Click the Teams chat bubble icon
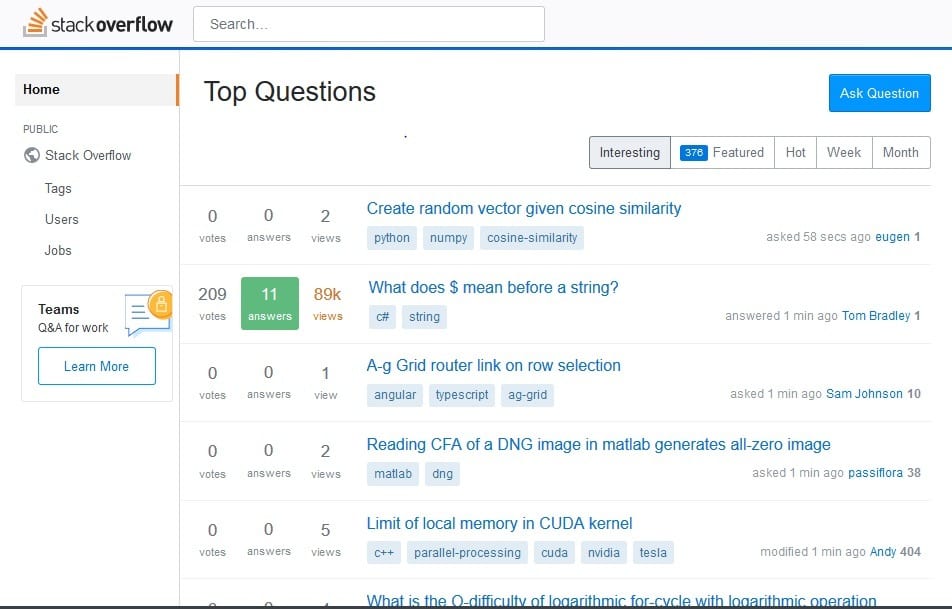 (142, 313)
